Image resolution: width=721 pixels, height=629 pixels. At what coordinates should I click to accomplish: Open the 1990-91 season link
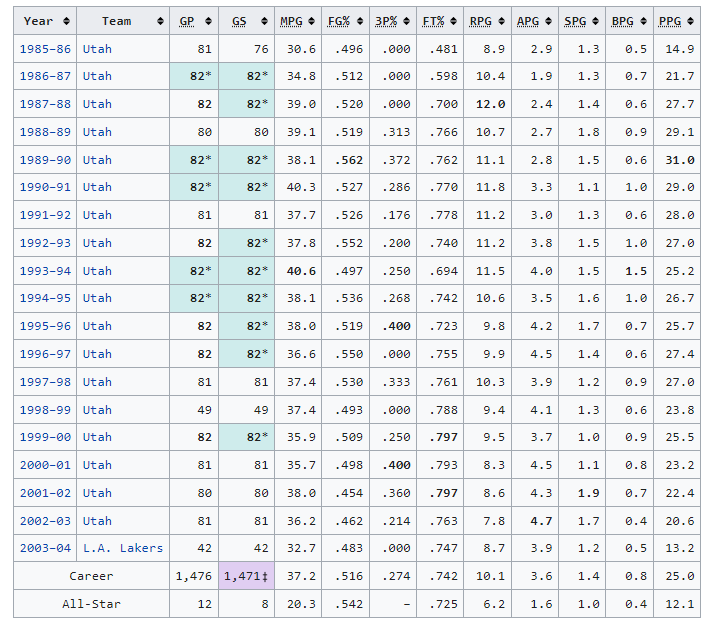[x=45, y=188]
